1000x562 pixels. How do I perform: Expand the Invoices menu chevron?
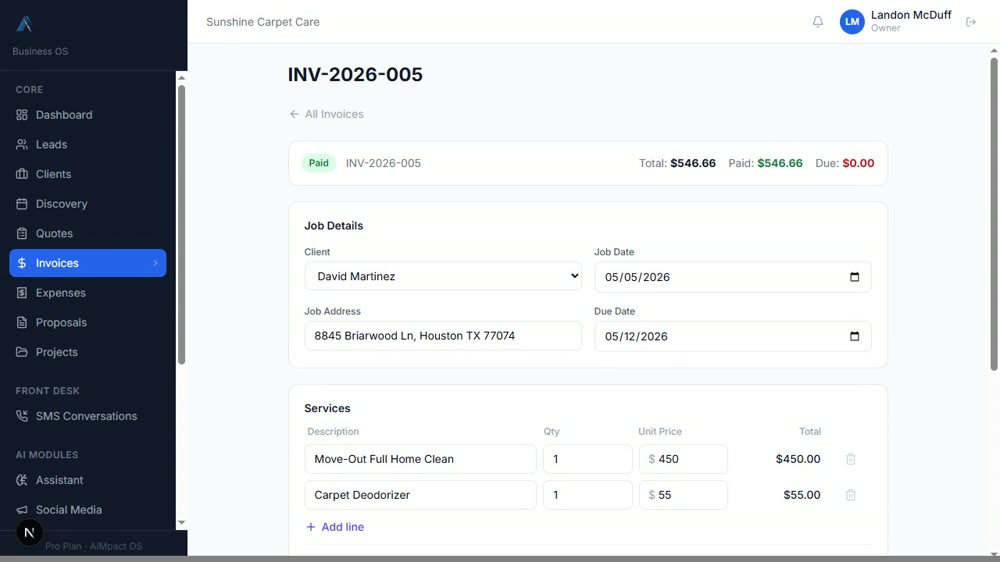point(155,263)
